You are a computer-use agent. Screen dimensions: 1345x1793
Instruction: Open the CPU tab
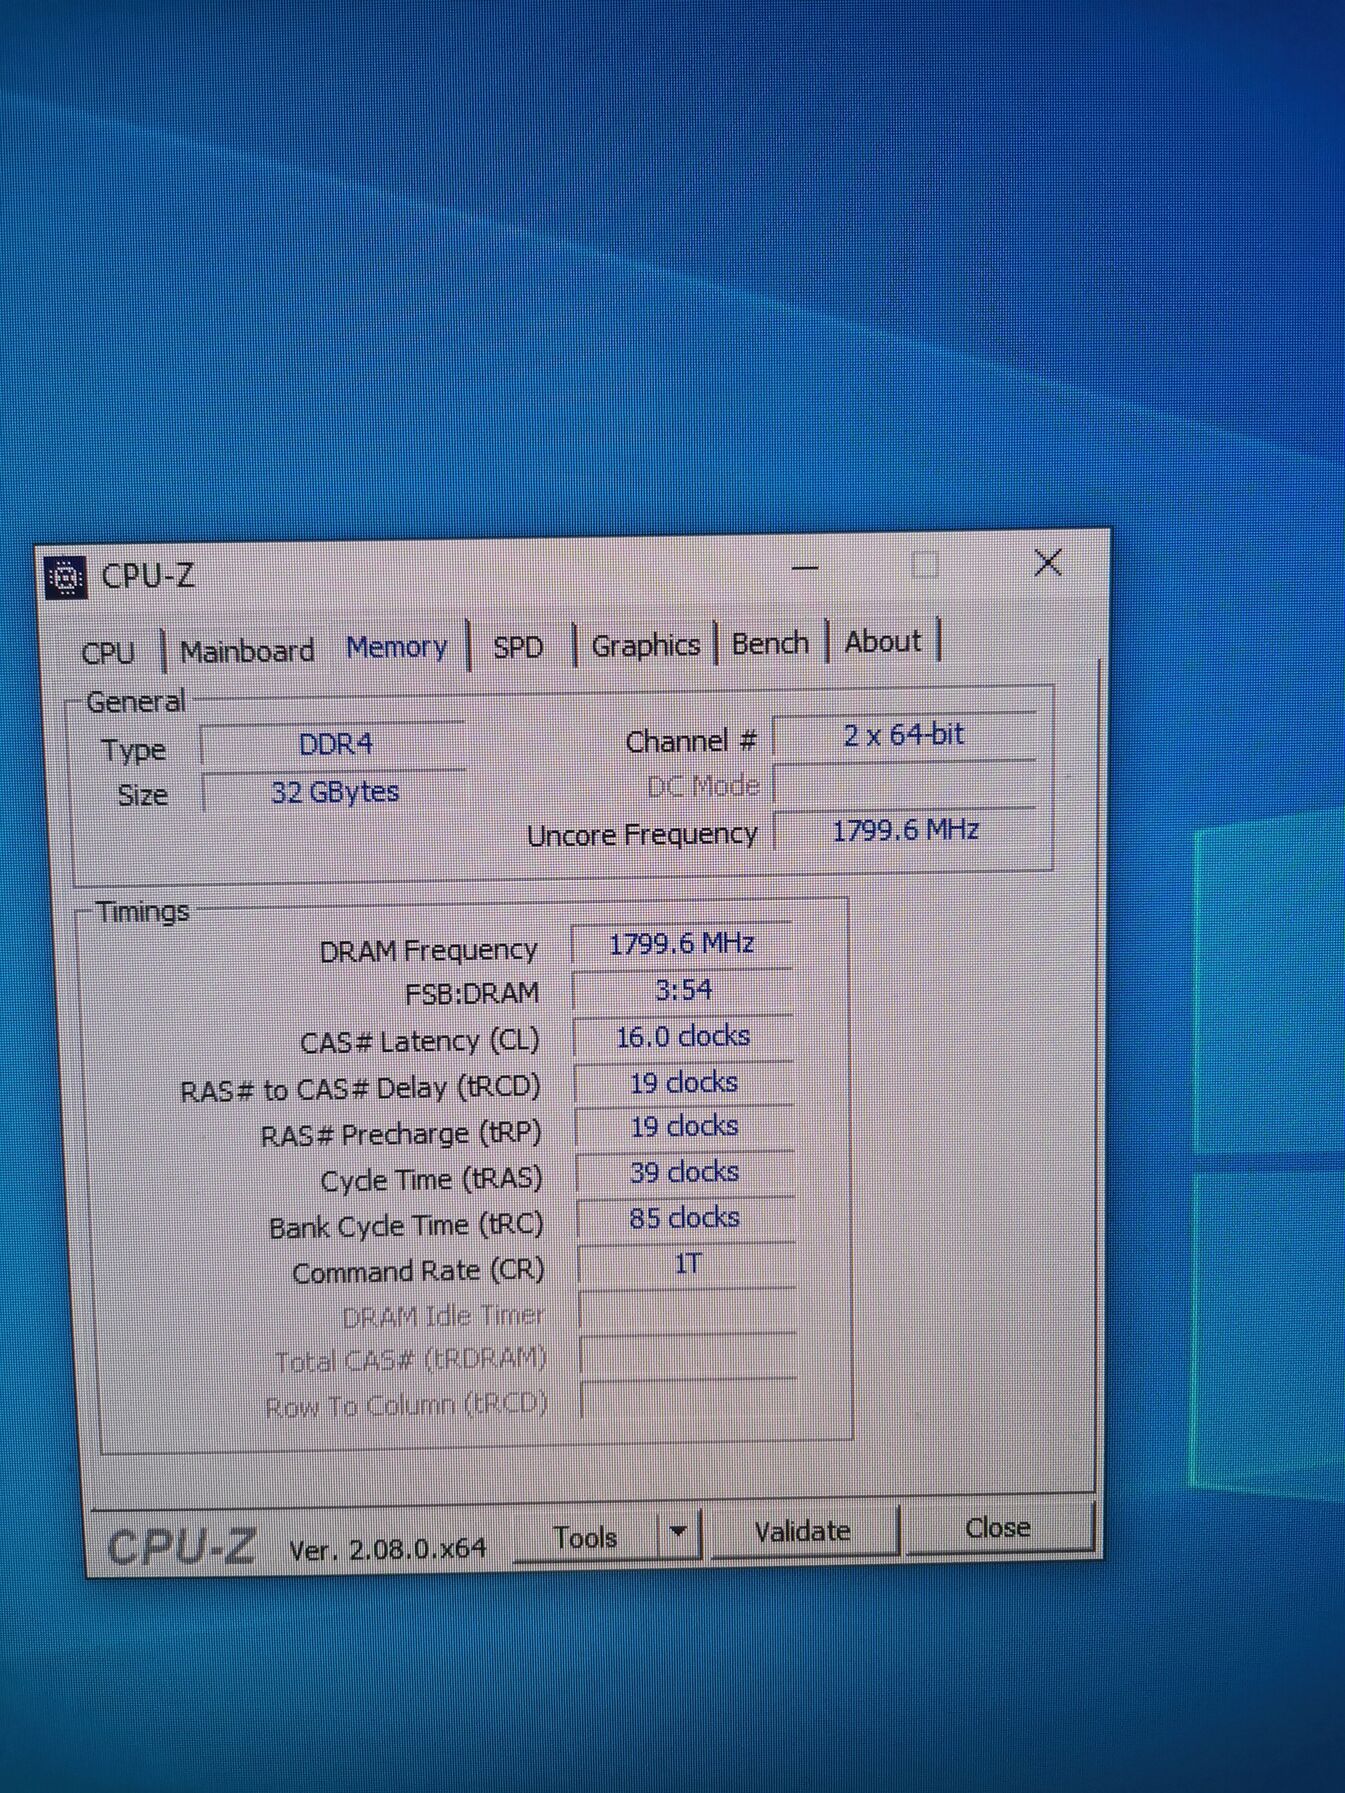coord(108,652)
